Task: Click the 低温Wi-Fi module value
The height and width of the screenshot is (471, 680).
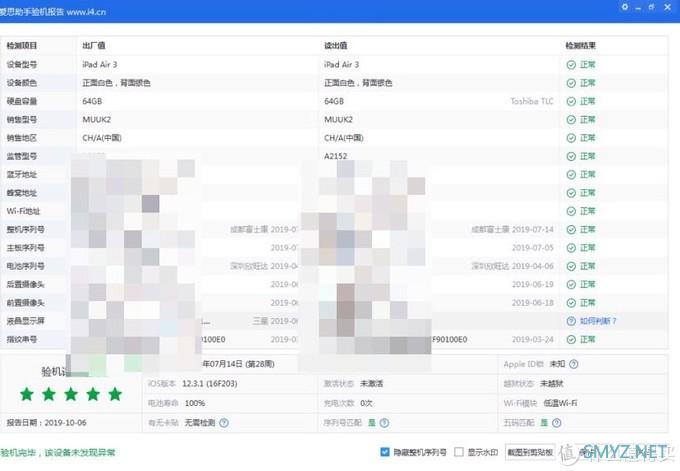Action: click(x=560, y=403)
